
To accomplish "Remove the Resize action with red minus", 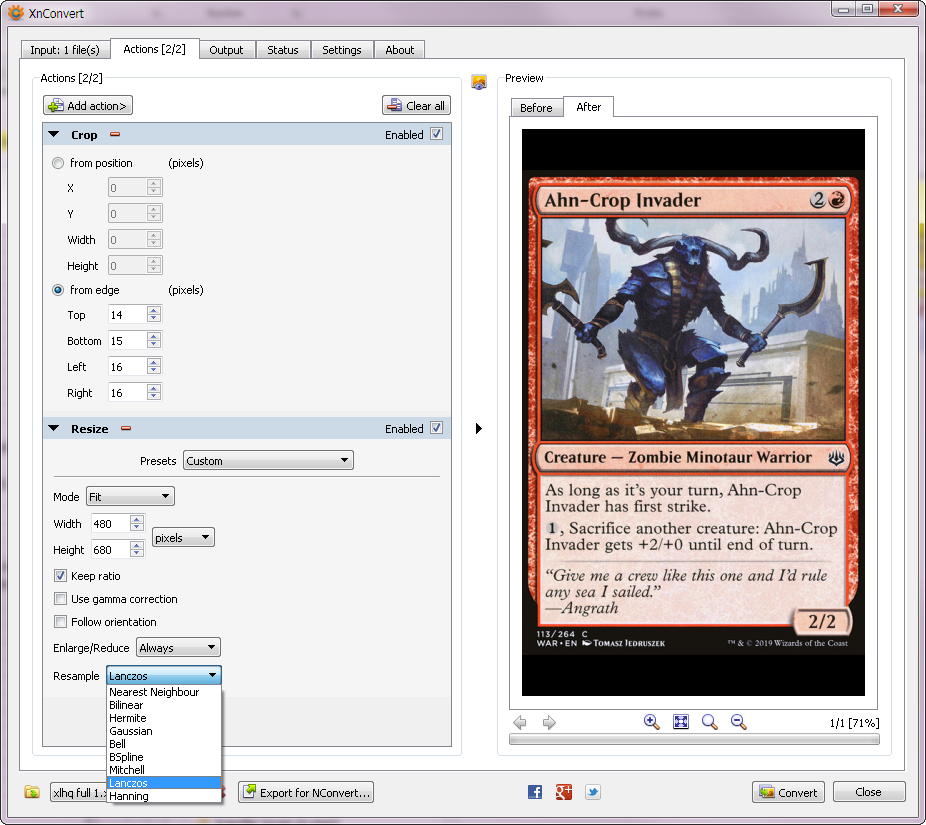I will pyautogui.click(x=126, y=429).
